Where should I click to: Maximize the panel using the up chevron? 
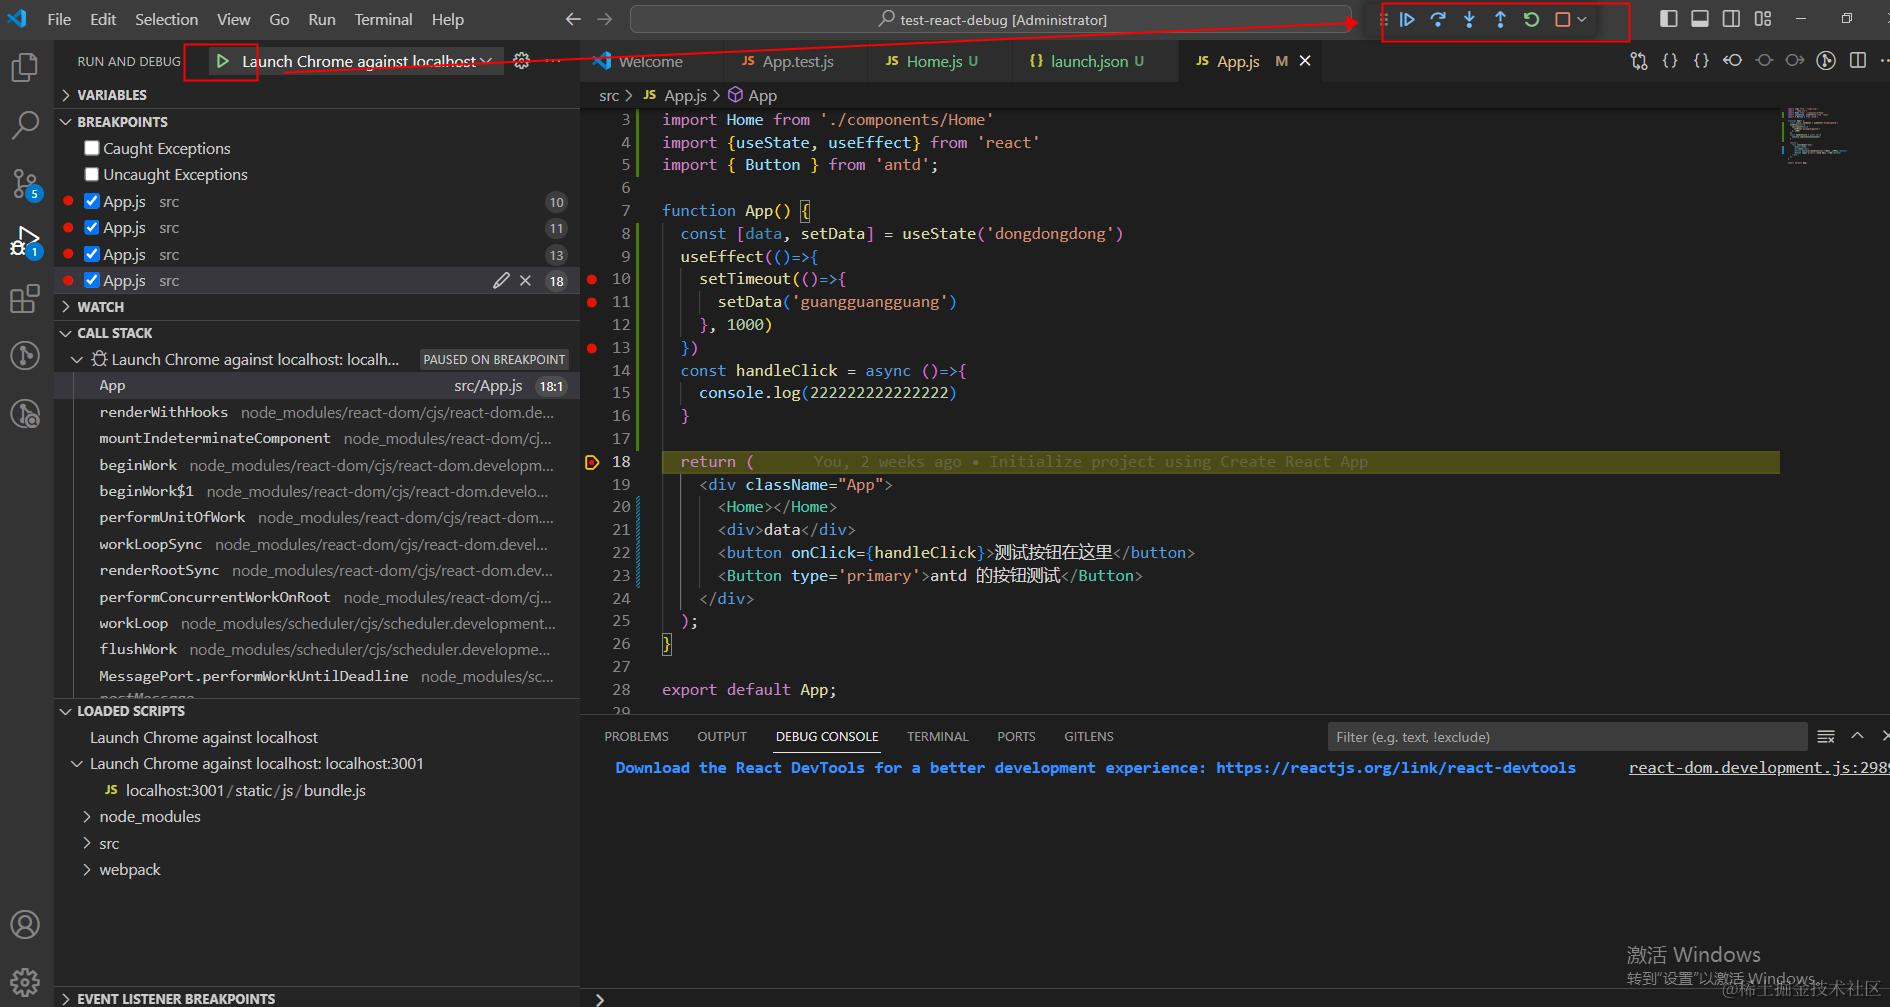tap(1857, 736)
